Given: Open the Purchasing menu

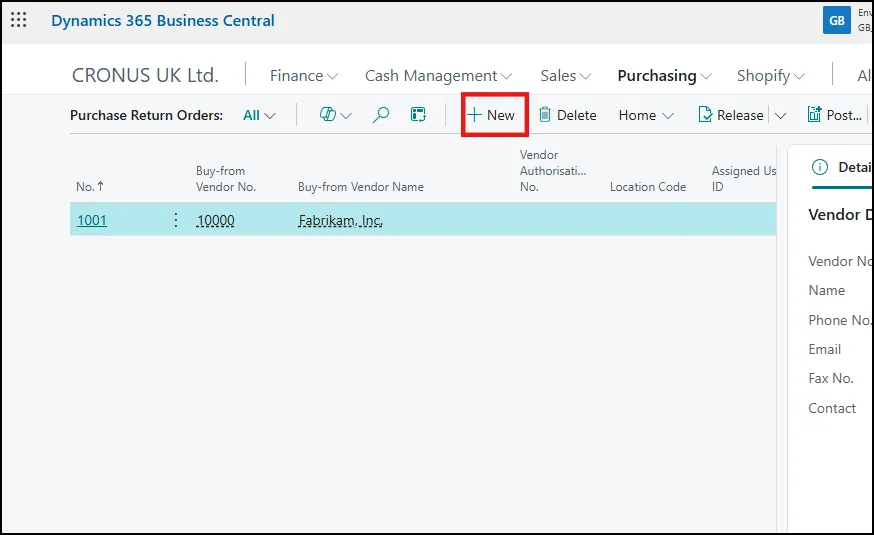Looking at the screenshot, I should (x=664, y=75).
